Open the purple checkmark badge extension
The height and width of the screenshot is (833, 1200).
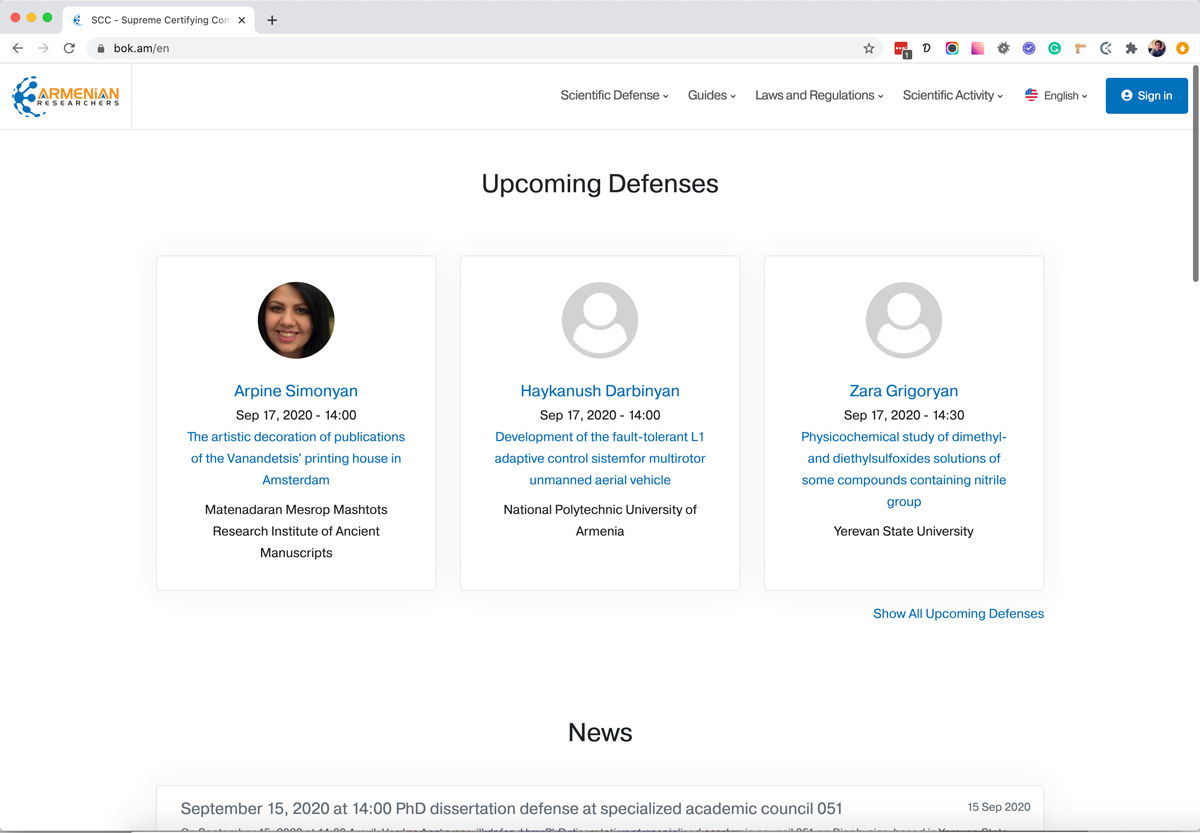[x=1029, y=48]
